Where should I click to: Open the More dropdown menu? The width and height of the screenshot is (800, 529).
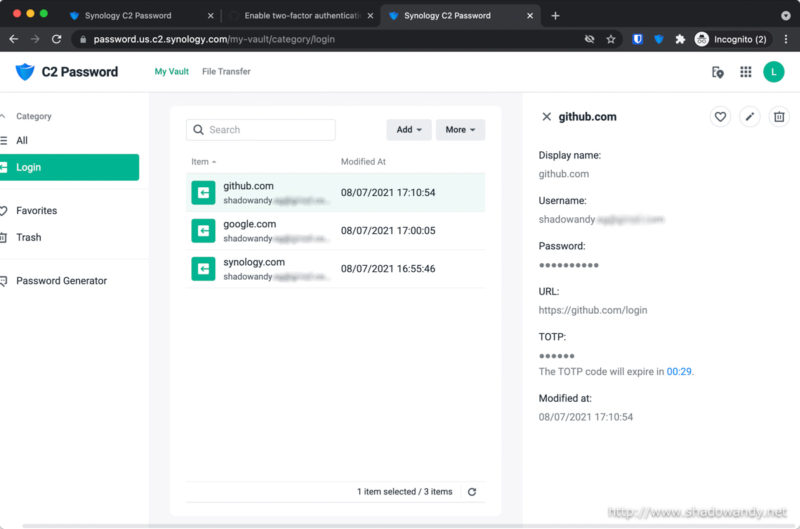460,130
